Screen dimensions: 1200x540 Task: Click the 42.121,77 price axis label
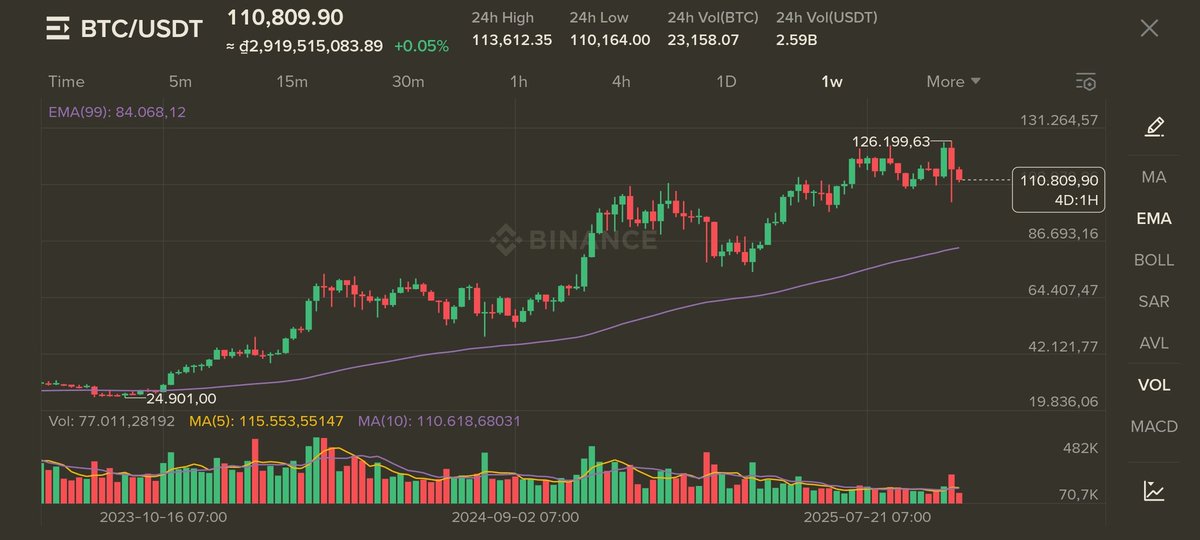pyautogui.click(x=1063, y=347)
